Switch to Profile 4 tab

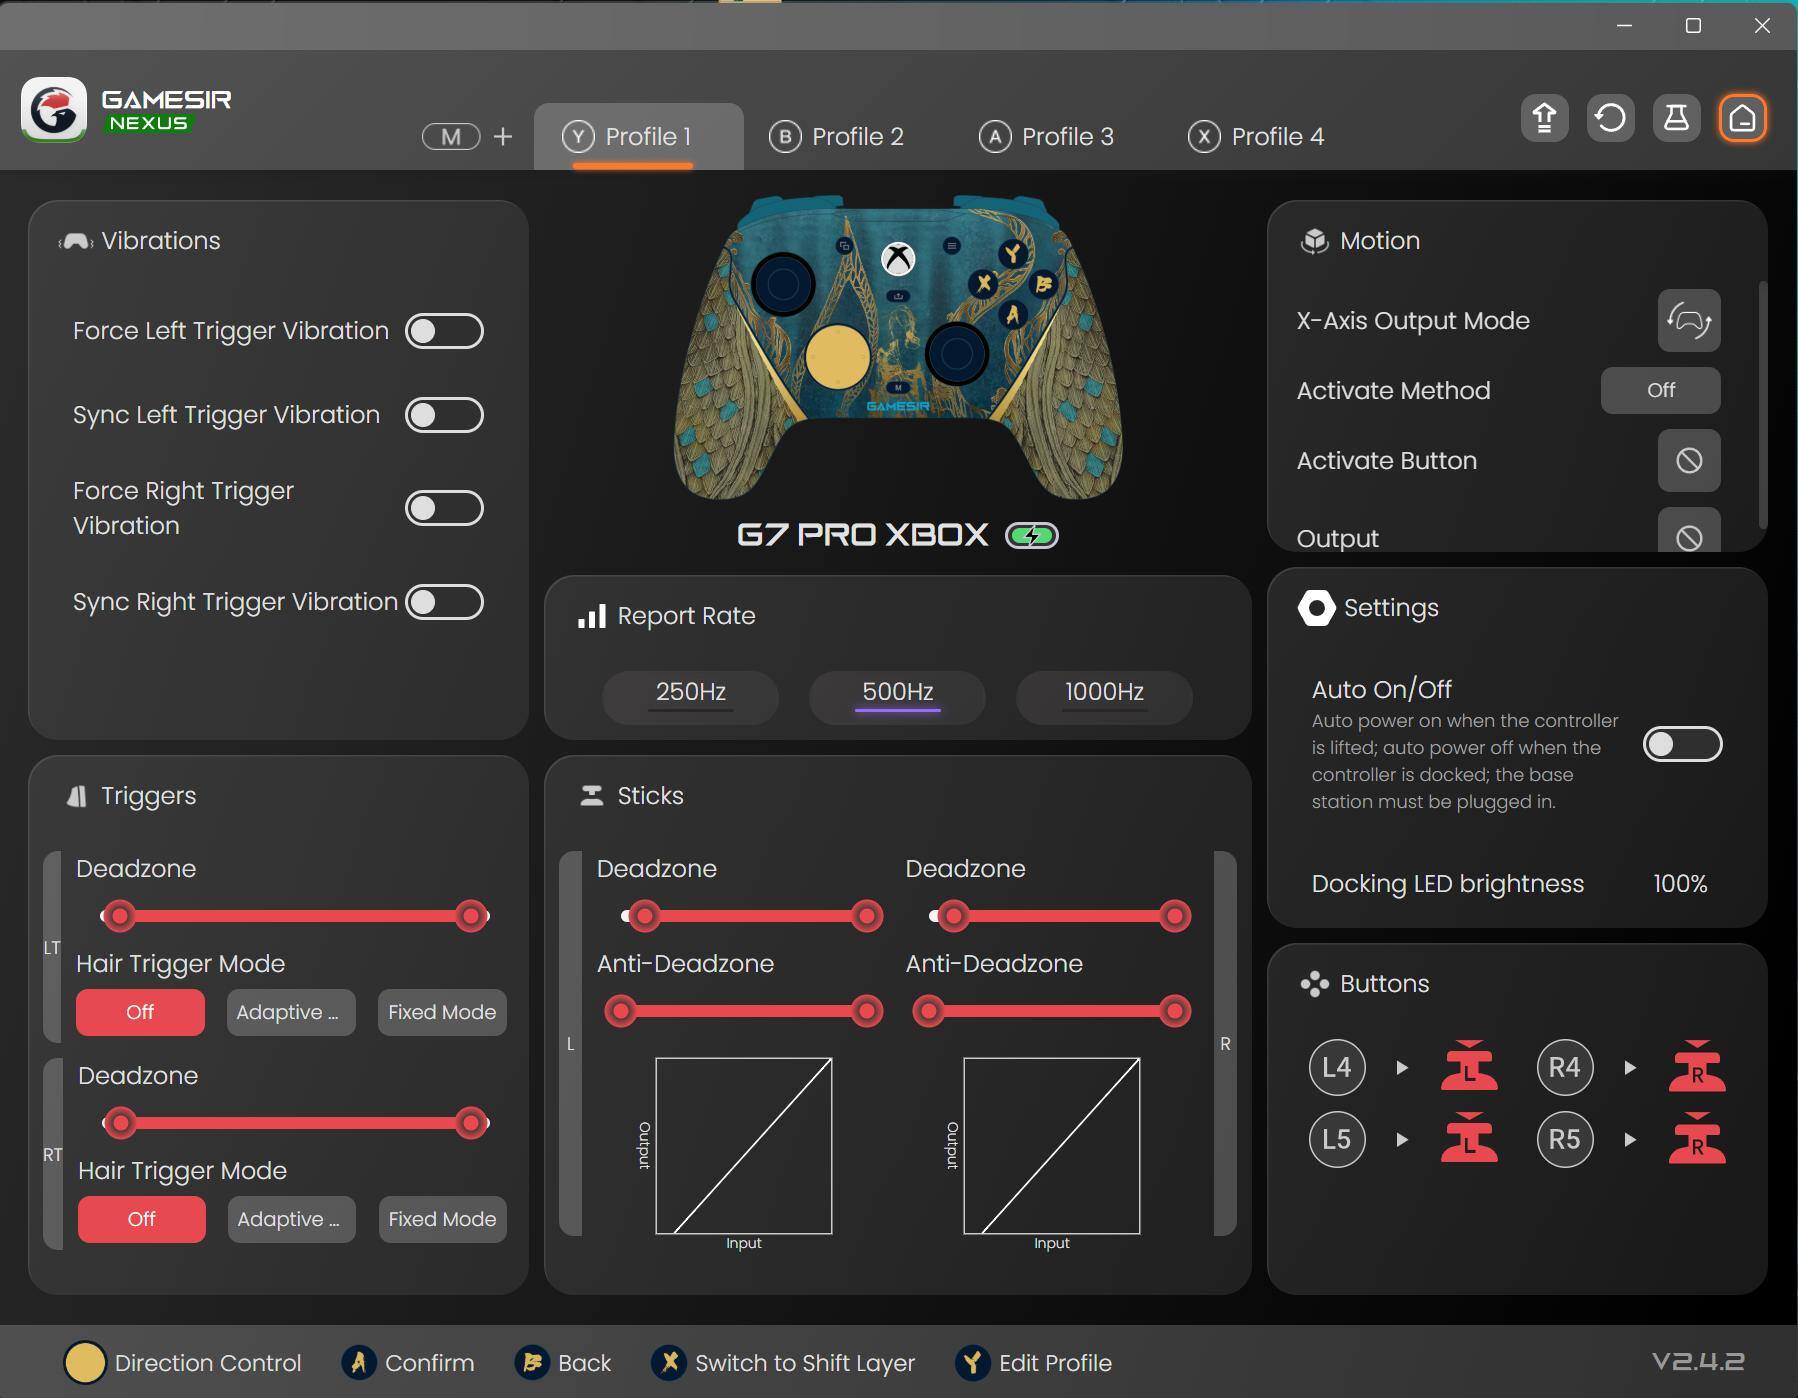pyautogui.click(x=1256, y=137)
